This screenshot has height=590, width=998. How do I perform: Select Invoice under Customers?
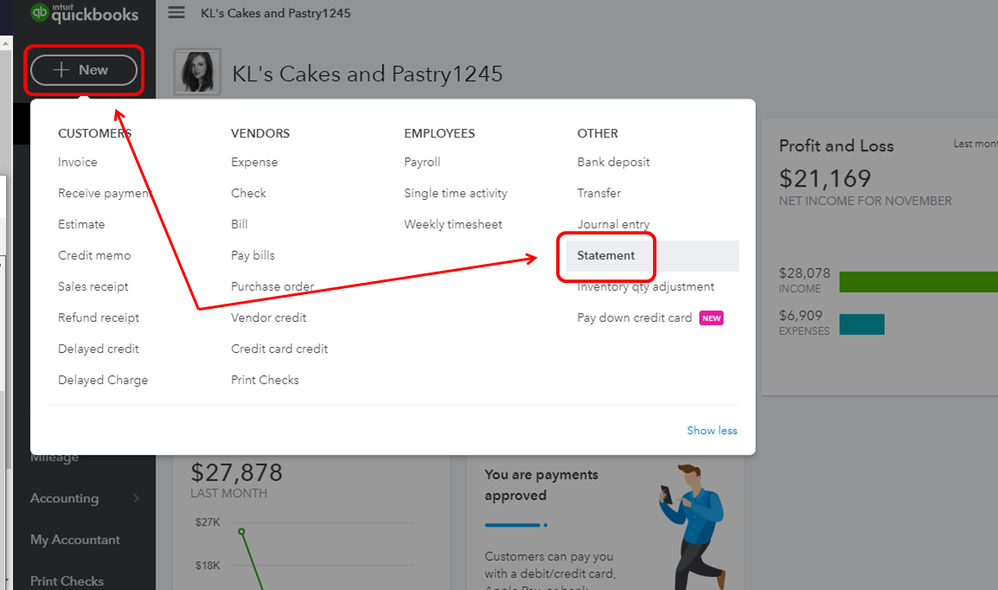(x=78, y=162)
